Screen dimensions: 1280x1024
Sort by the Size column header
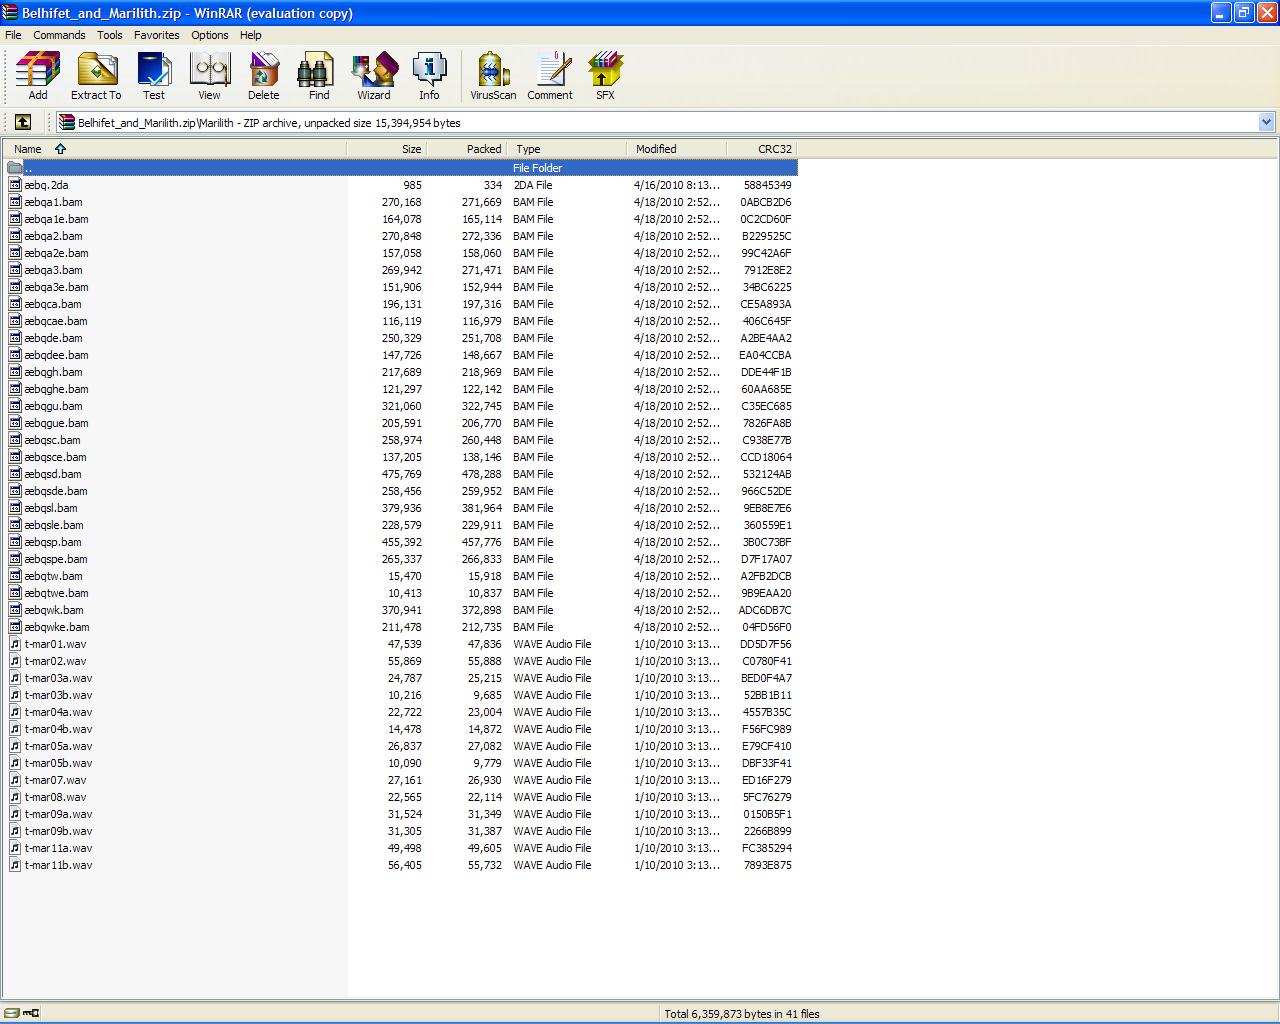pyautogui.click(x=387, y=149)
